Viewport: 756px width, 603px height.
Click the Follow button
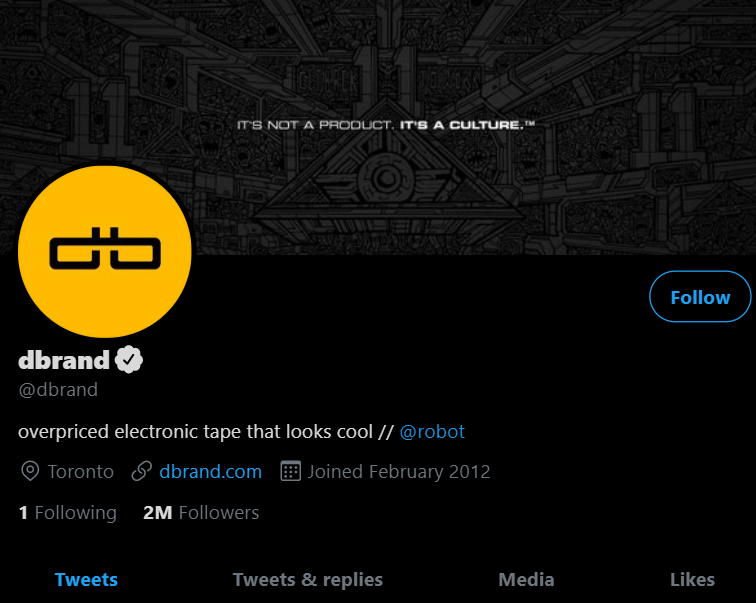click(700, 296)
